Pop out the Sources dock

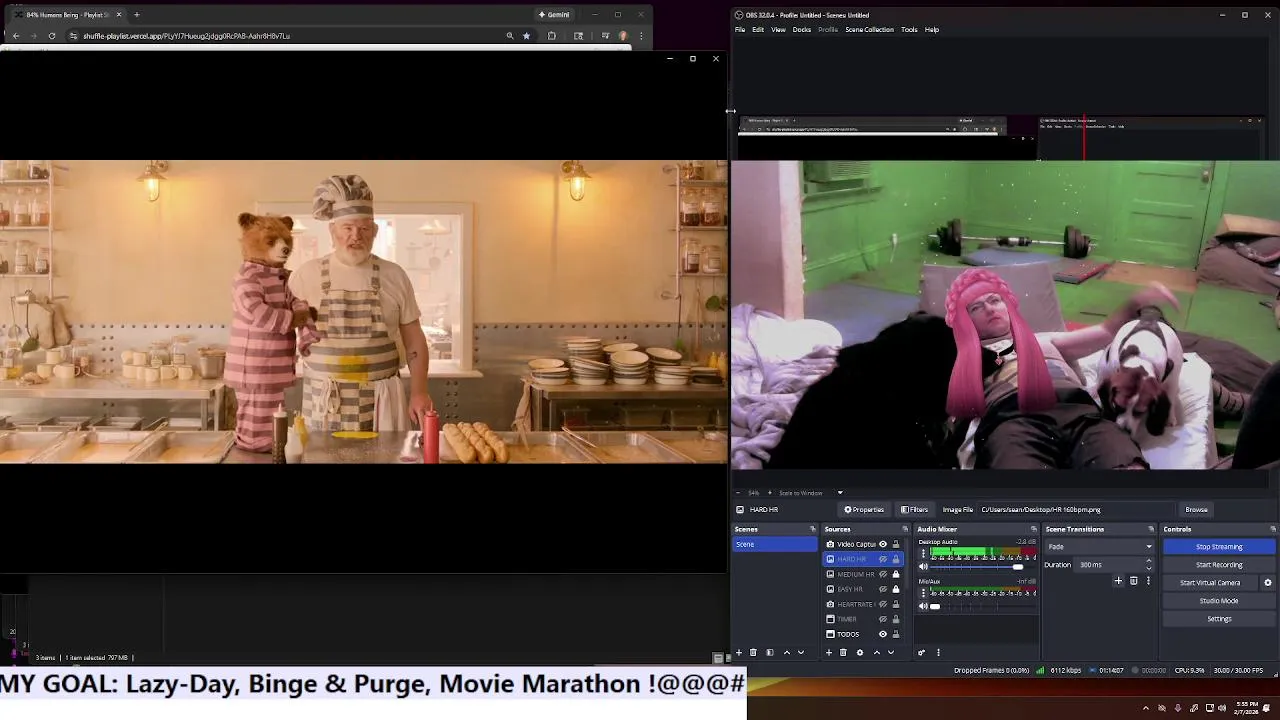tap(905, 529)
